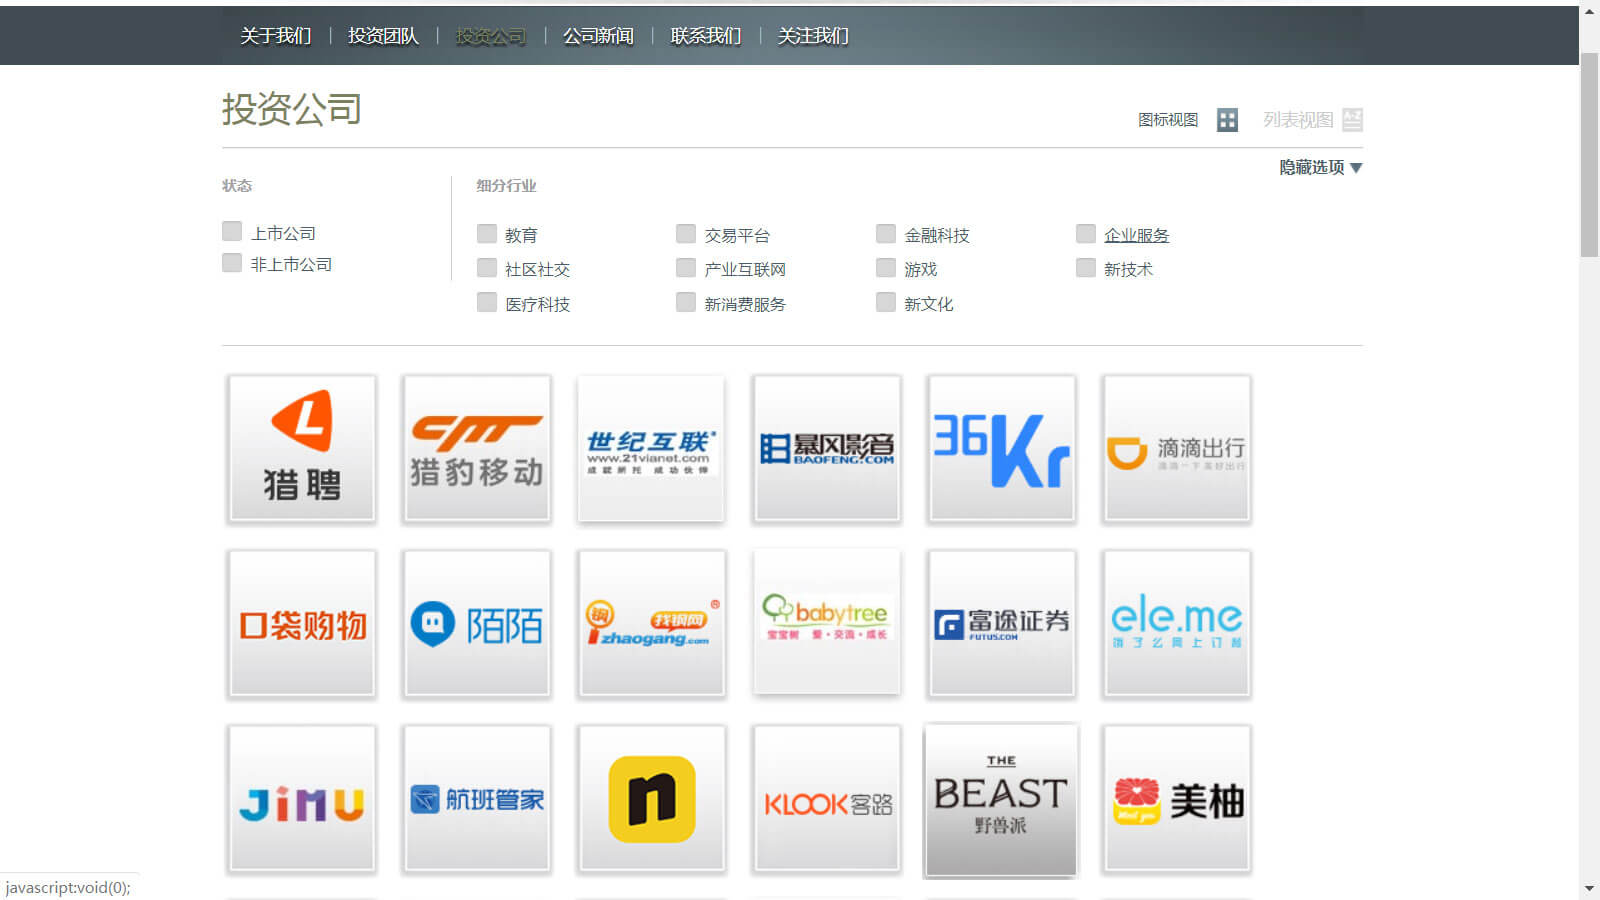The width and height of the screenshot is (1600, 900).
Task: Tick the 企业服务 industry checkbox
Action: pos(1086,233)
